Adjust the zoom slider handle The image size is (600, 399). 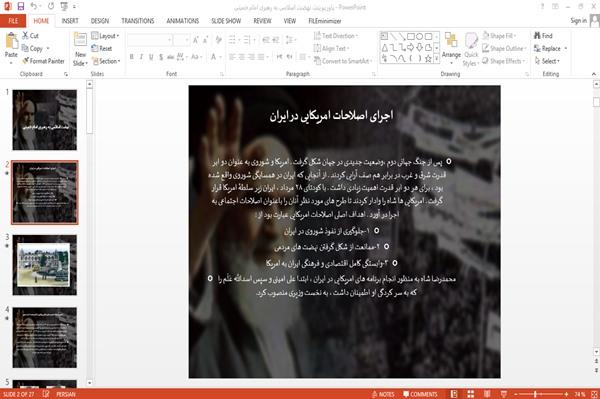point(535,394)
